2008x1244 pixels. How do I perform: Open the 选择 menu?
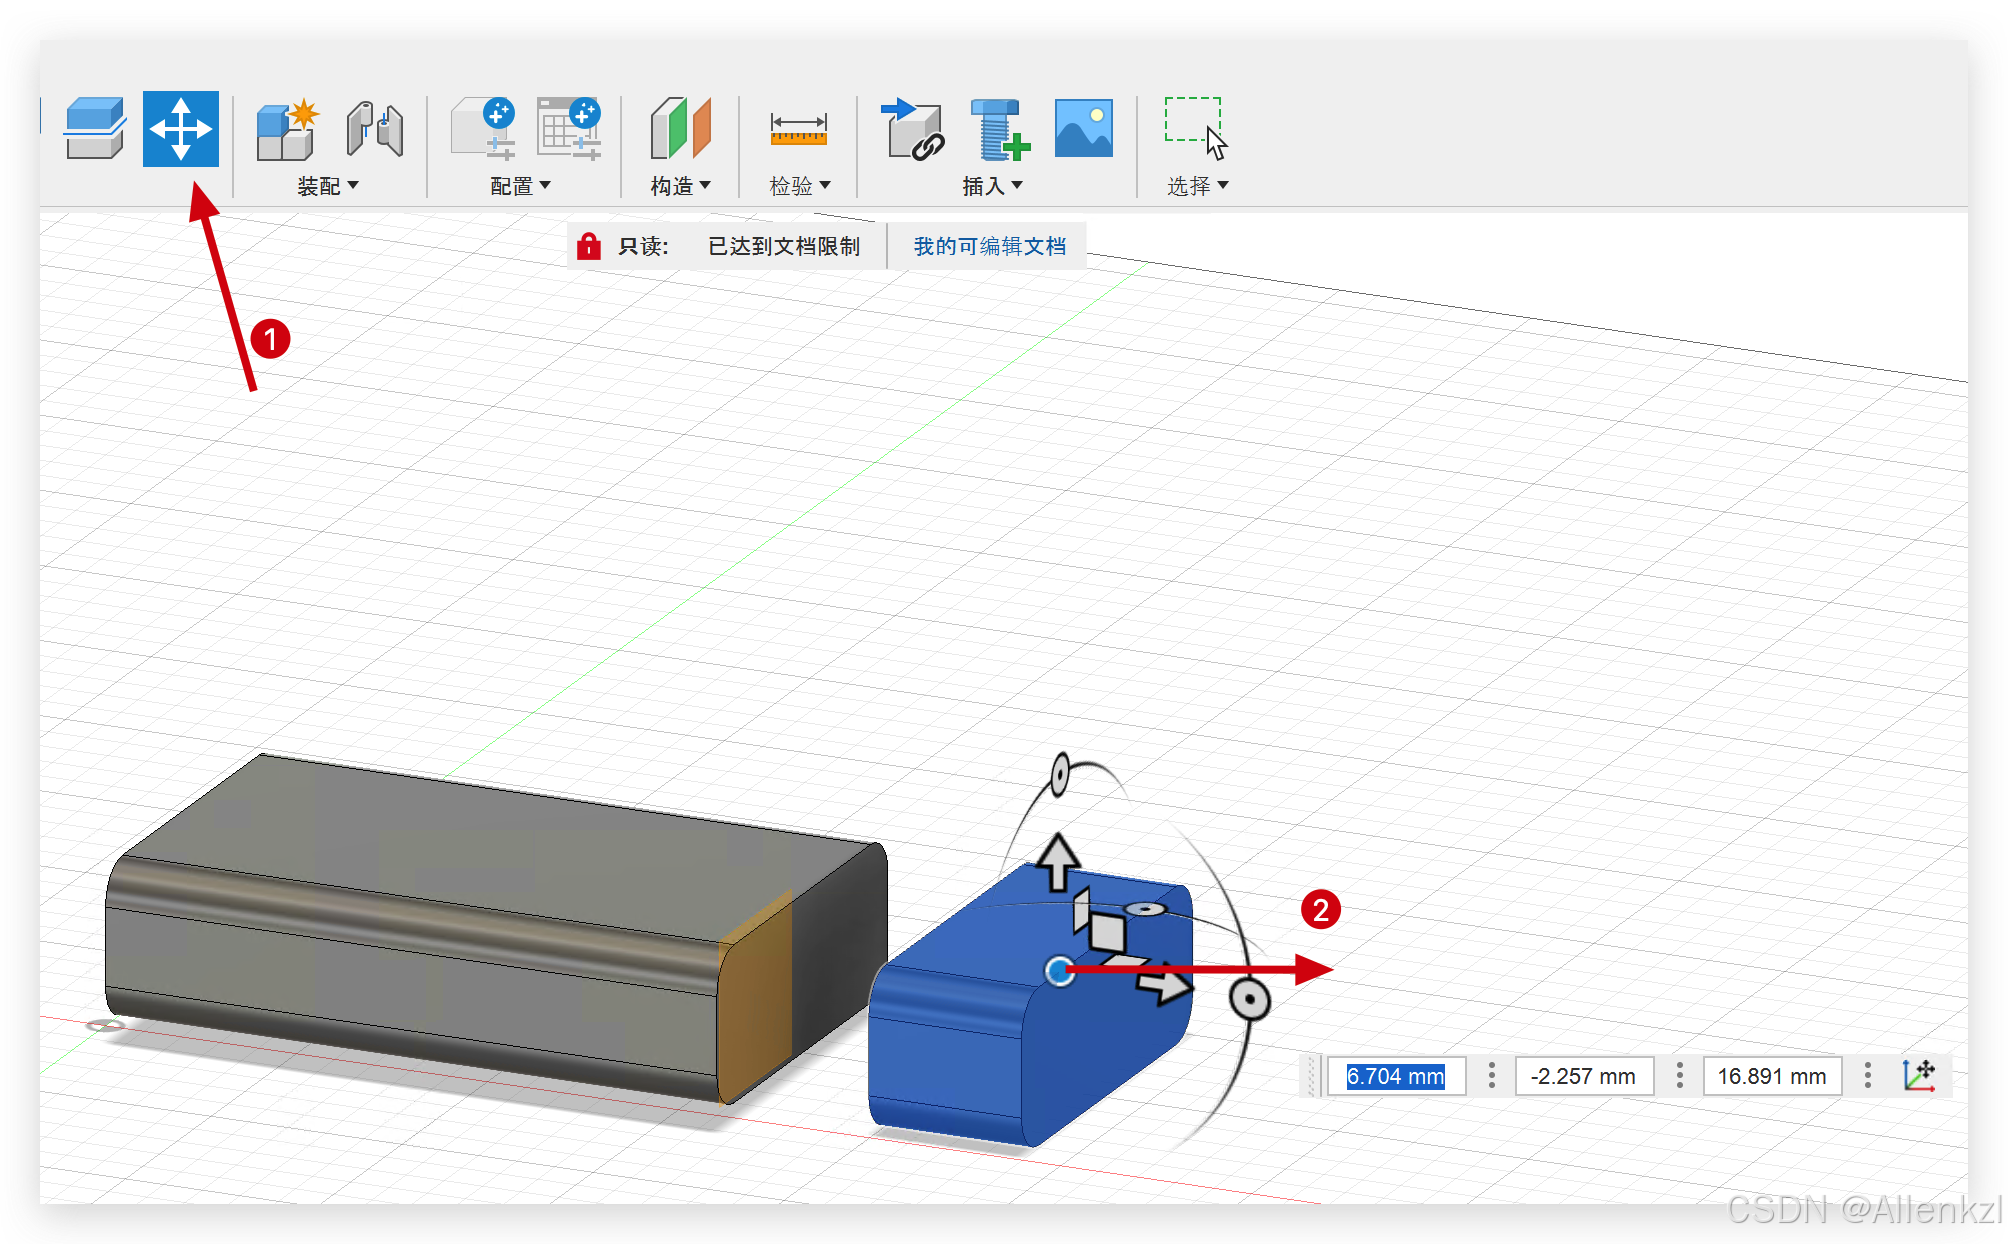point(1197,186)
